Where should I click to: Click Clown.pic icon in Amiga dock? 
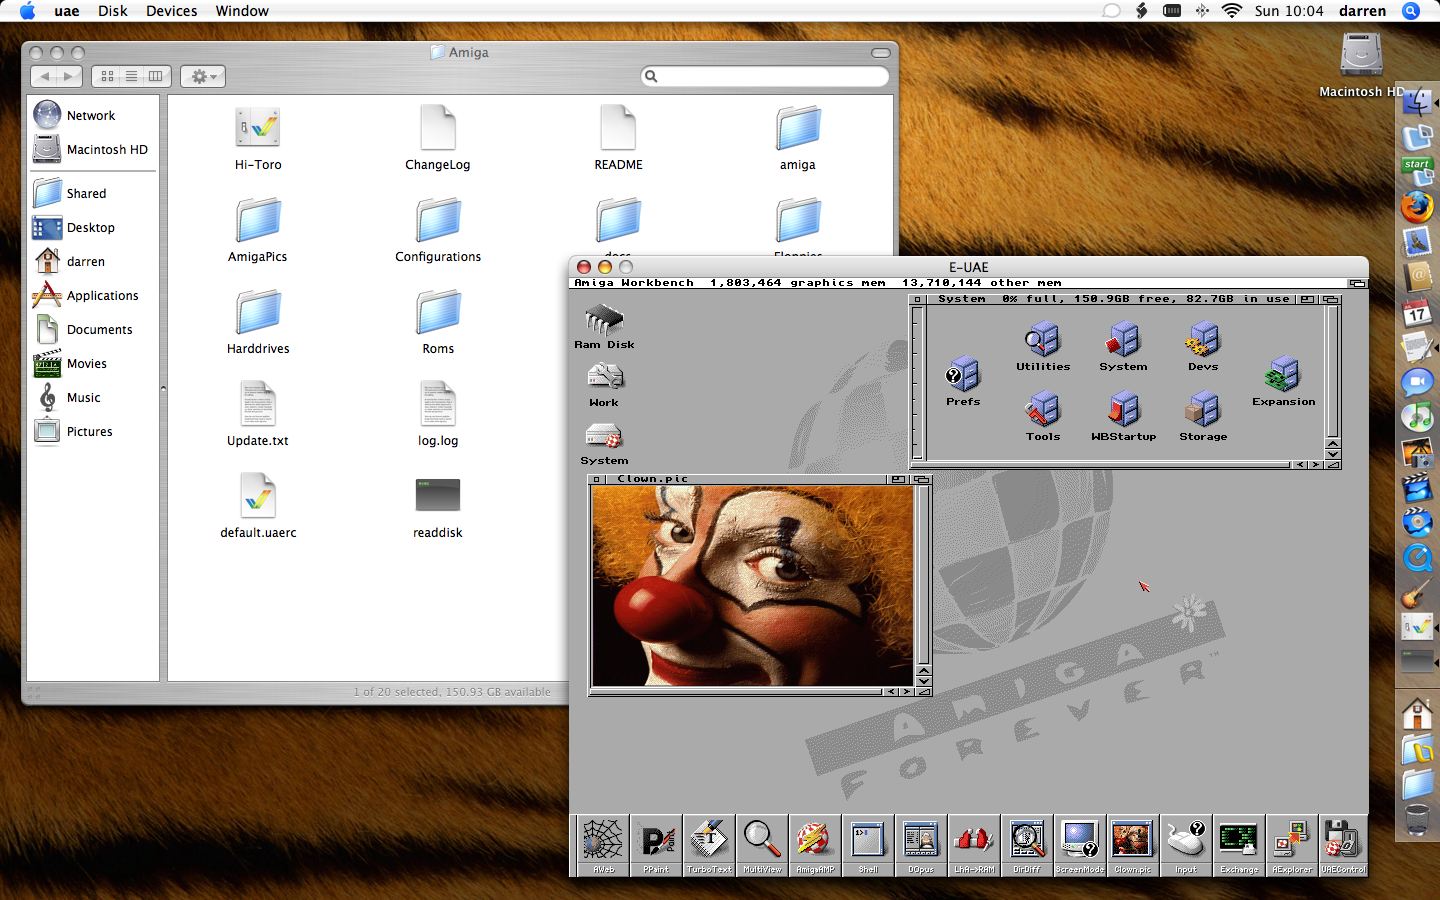pos(1133,845)
